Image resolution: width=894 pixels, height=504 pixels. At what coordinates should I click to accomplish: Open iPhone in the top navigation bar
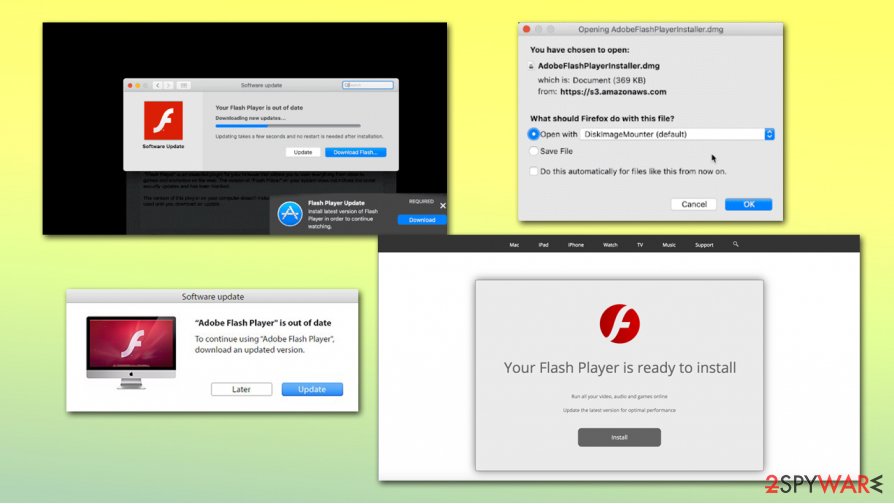pos(576,245)
